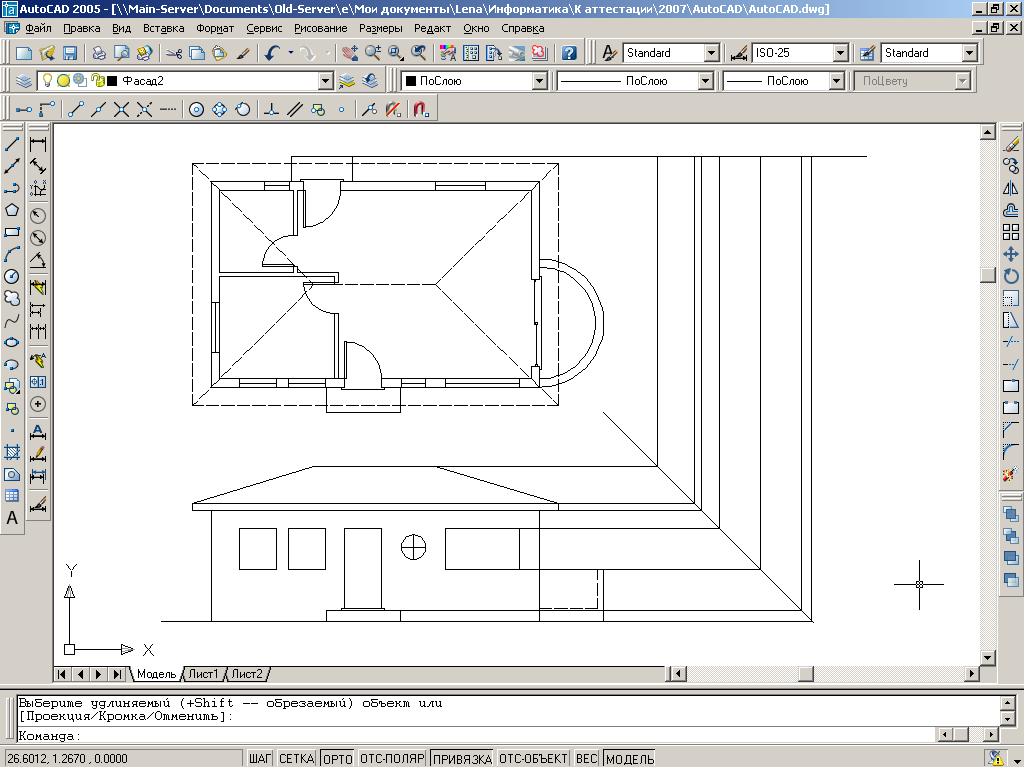Click the Undo arrow icon

pos(272,53)
